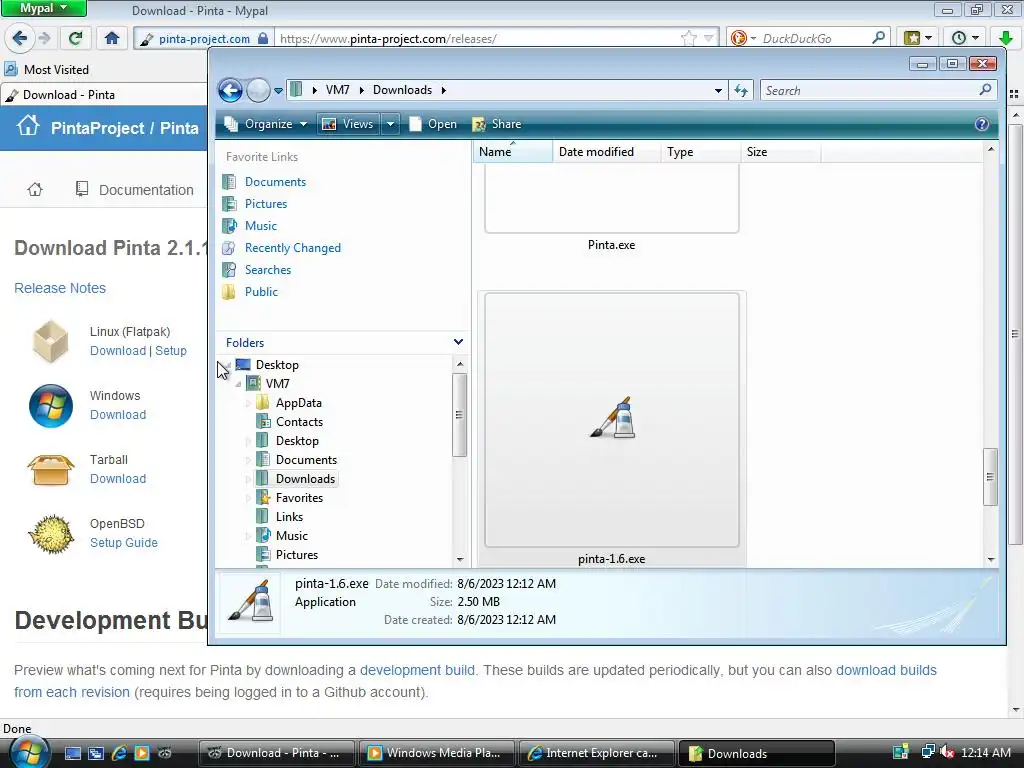This screenshot has width=1024, height=768.
Task: Collapse the Folders pane chevron
Action: 458,342
